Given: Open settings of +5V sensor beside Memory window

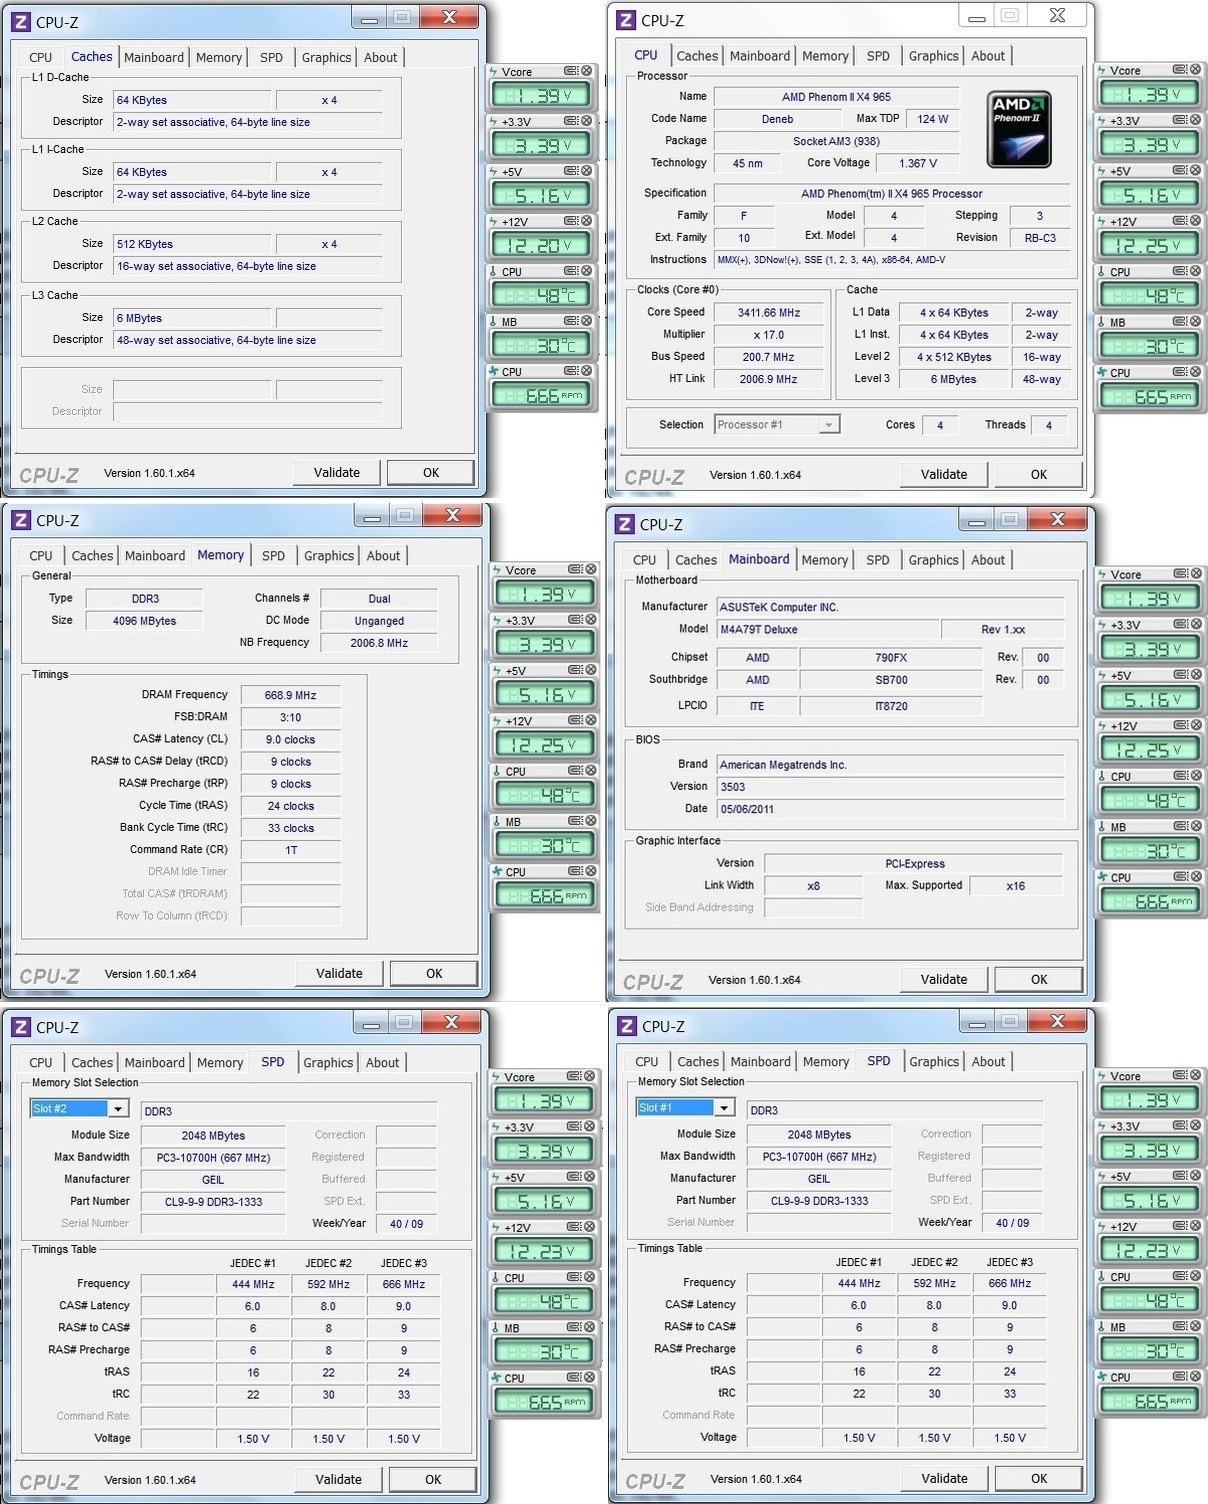Looking at the screenshot, I should (x=575, y=670).
